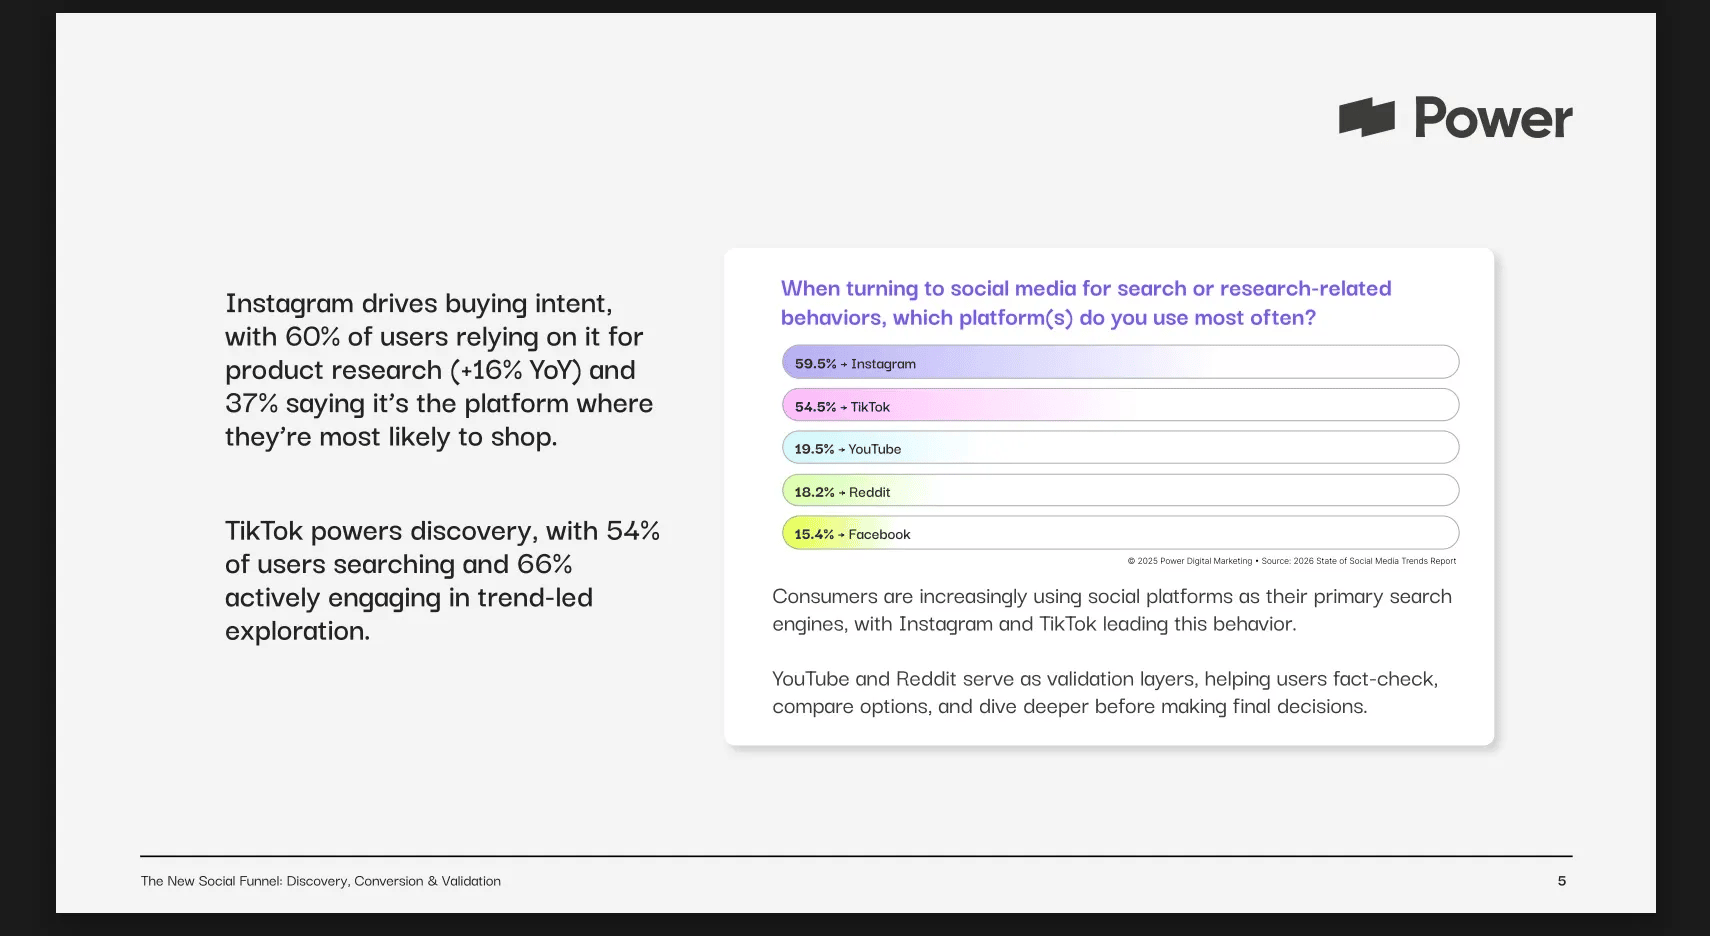Click the footer title The New Social Funnel
The height and width of the screenshot is (936, 1710).
coord(321,881)
